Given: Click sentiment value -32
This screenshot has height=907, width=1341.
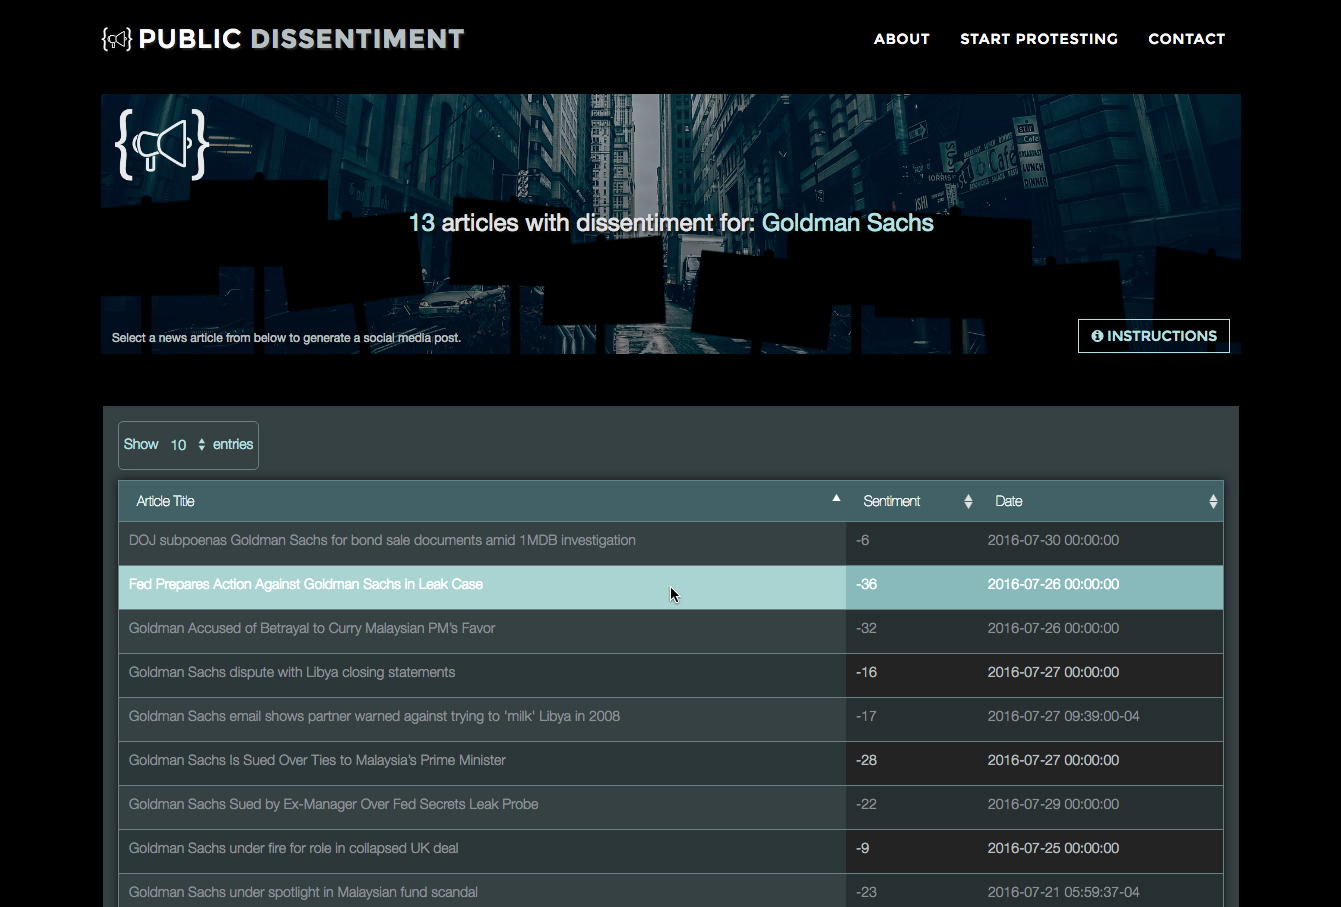Looking at the screenshot, I should point(866,628).
